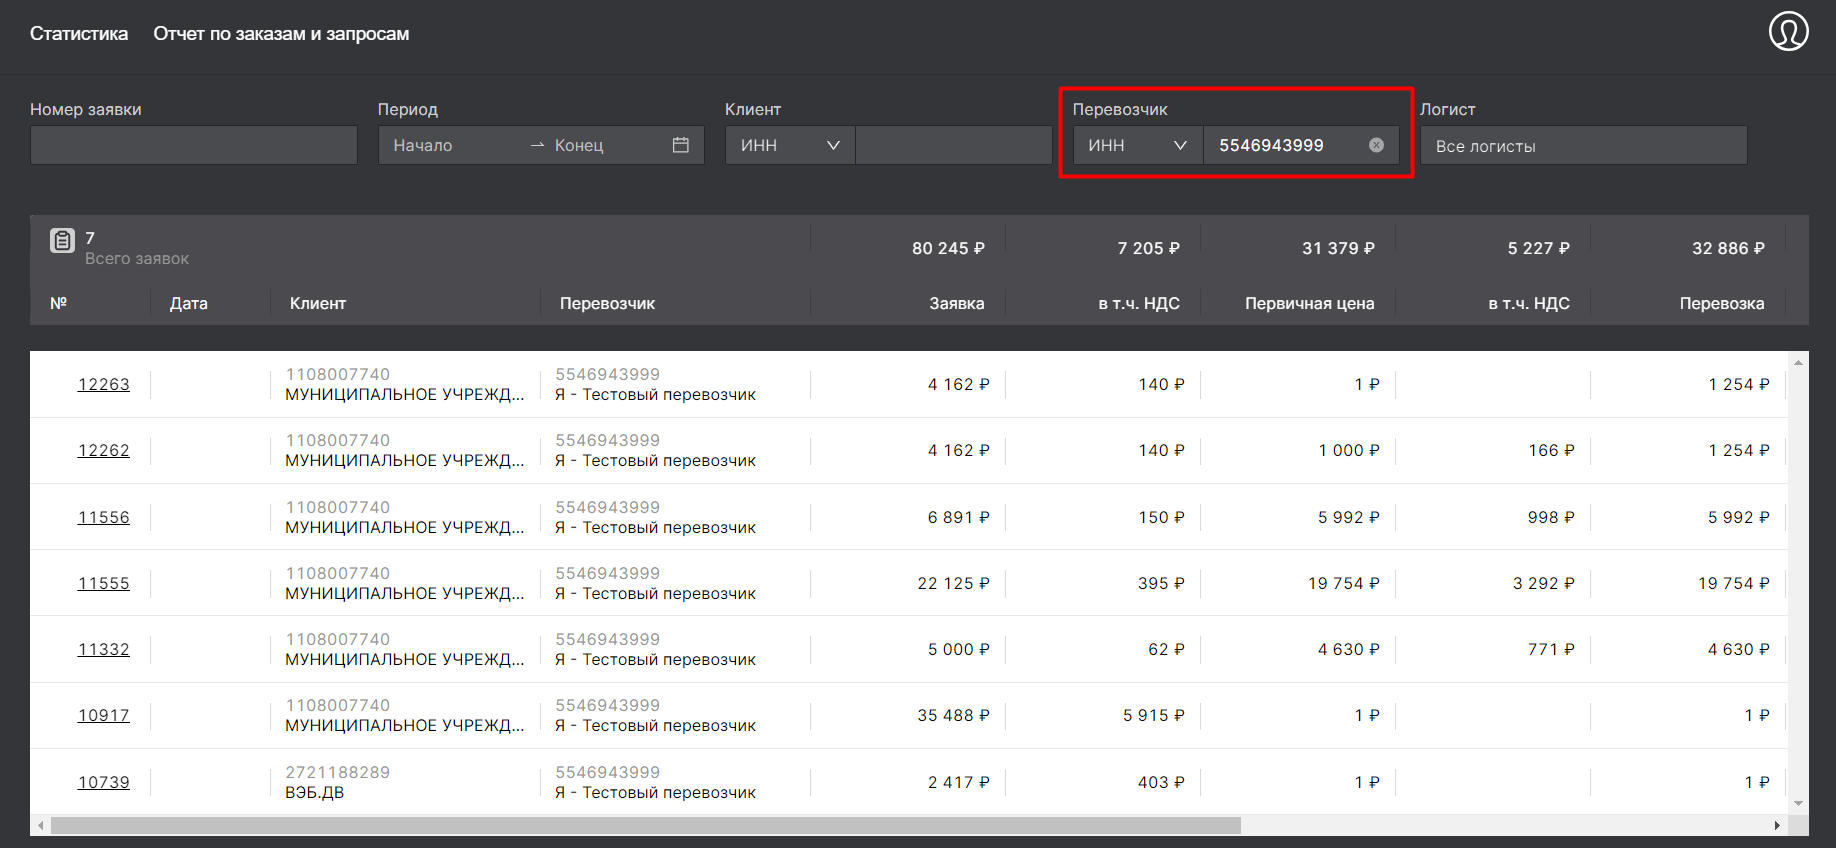Screen dimensions: 1836x848
Task: Clear the carrier INN value 5546943999
Action: tap(1376, 145)
